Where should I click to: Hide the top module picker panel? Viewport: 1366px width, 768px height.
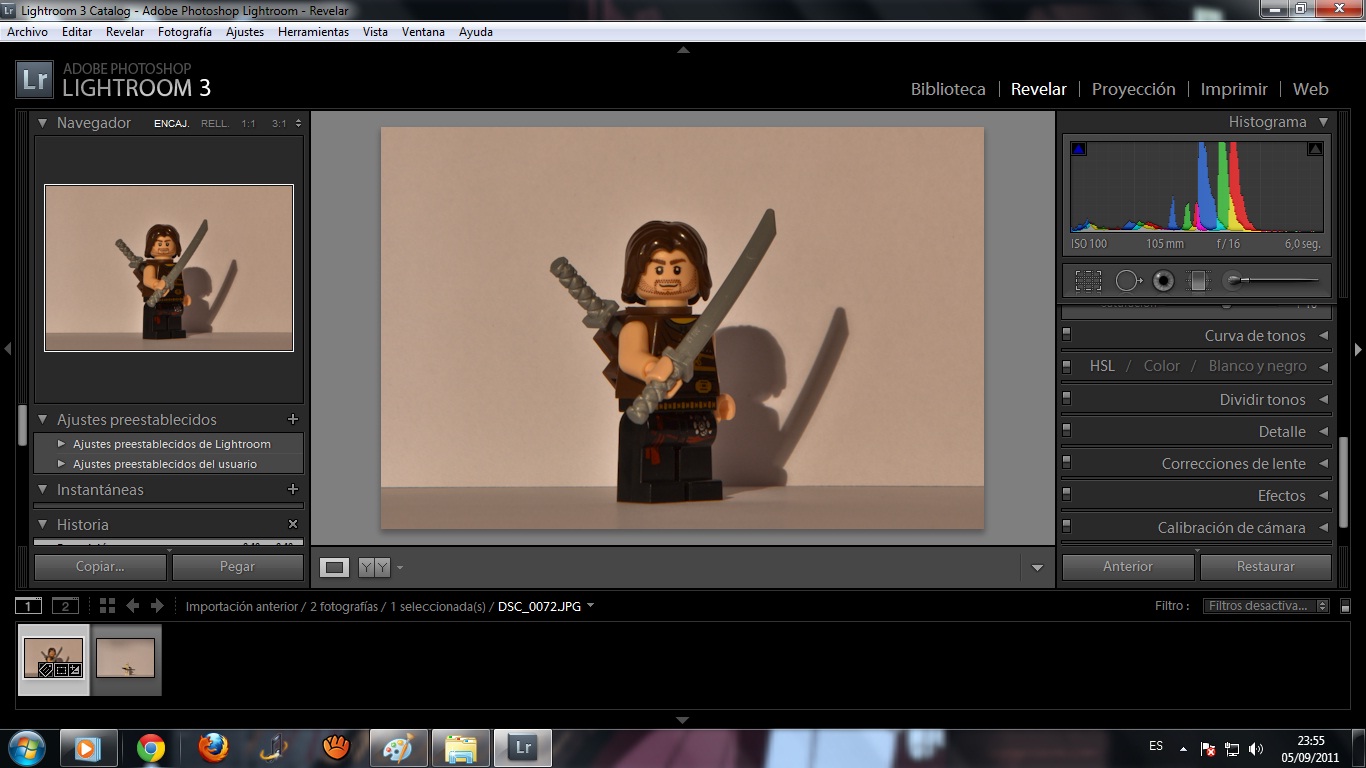pos(683,49)
